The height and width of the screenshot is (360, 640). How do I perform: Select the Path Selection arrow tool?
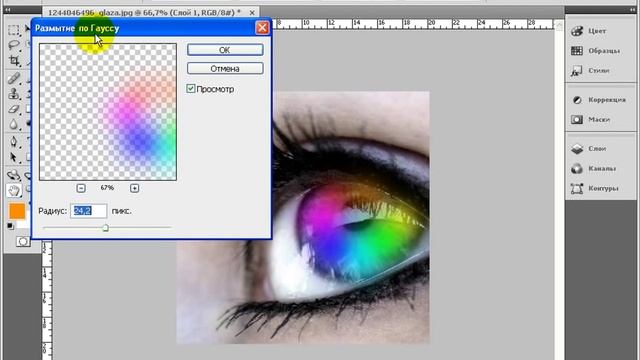point(13,157)
